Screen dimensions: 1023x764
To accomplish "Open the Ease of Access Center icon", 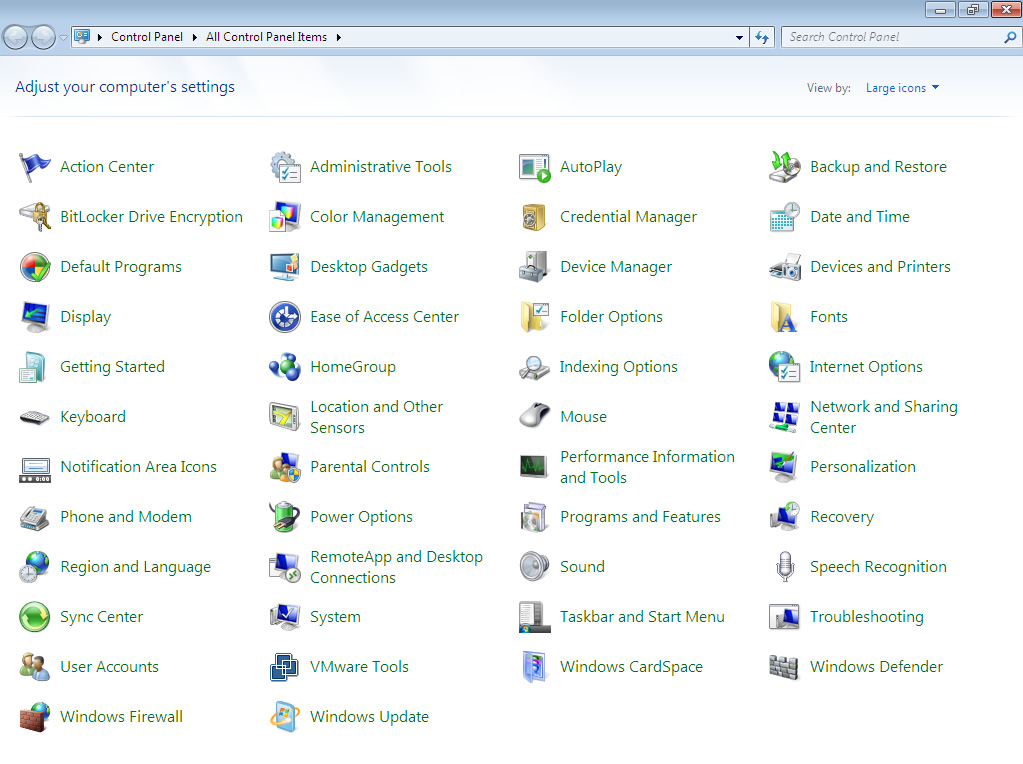I will pyautogui.click(x=285, y=317).
